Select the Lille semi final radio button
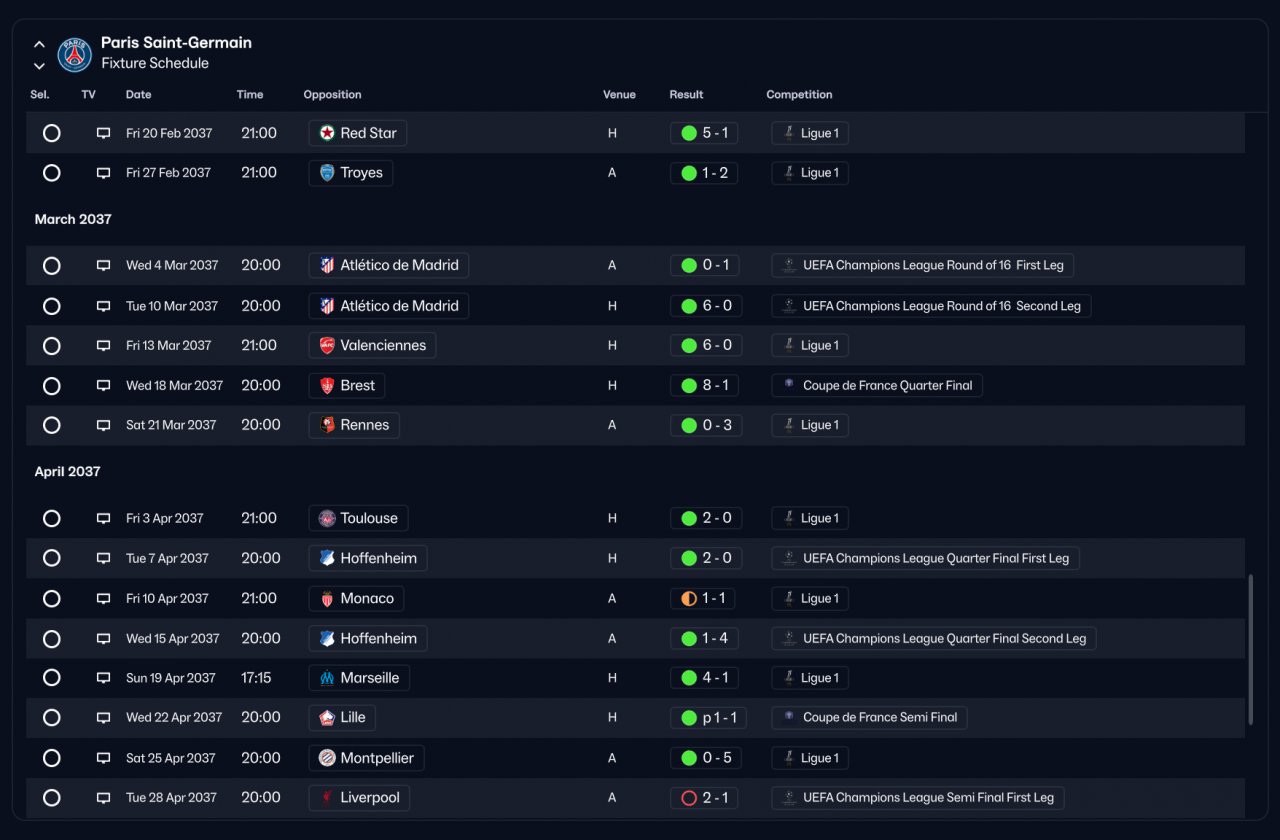 pos(52,718)
